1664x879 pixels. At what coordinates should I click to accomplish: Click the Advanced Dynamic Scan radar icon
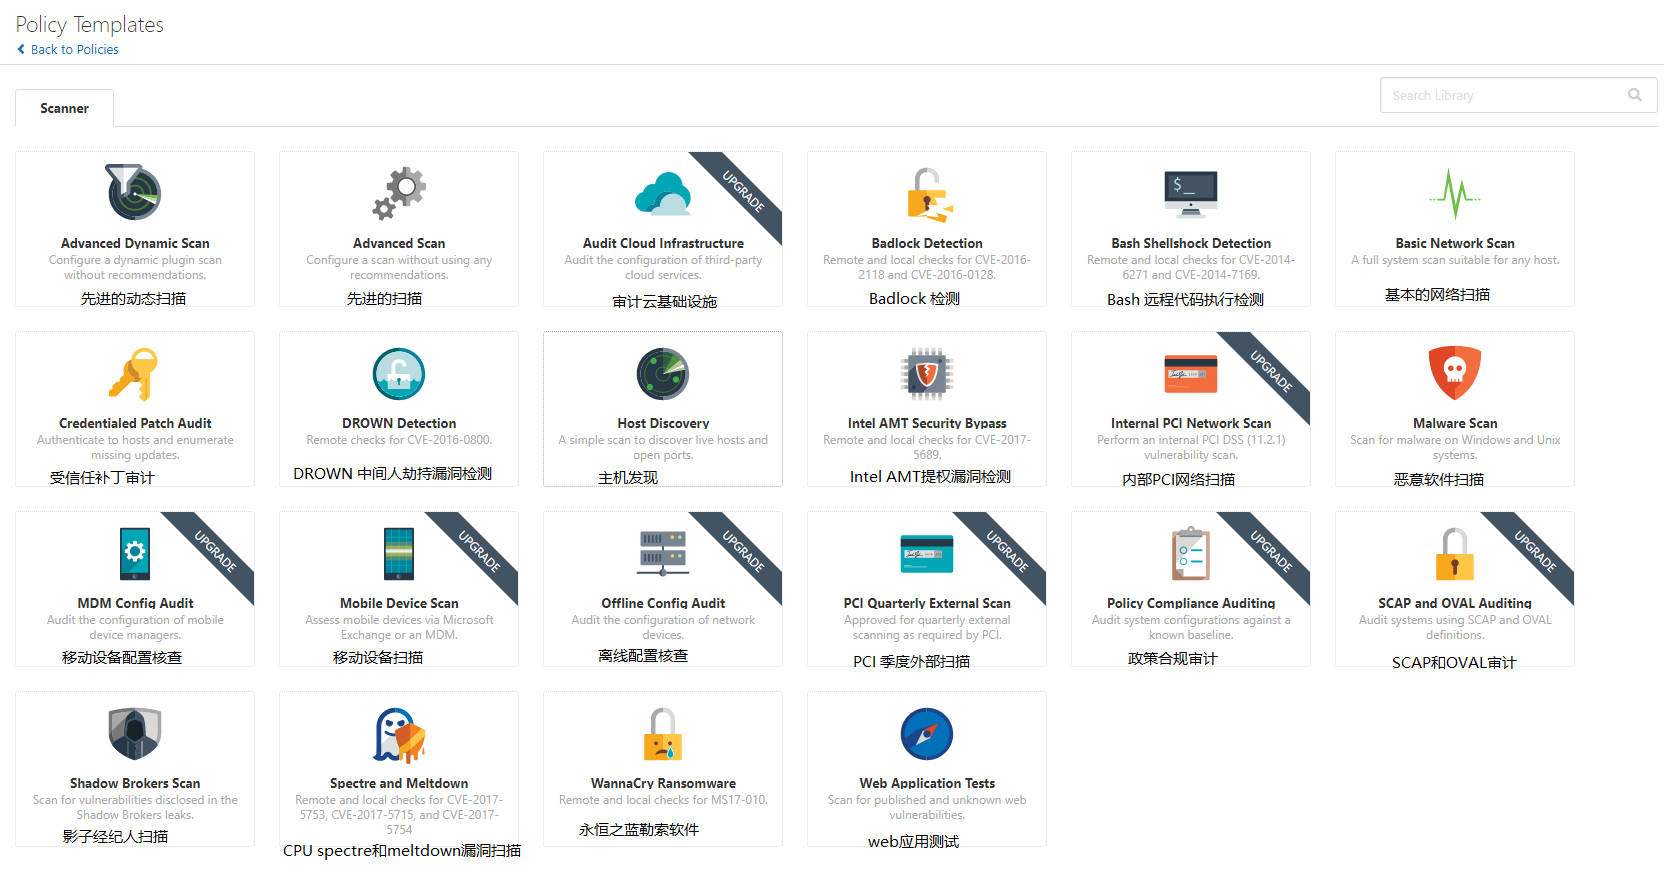coord(134,192)
